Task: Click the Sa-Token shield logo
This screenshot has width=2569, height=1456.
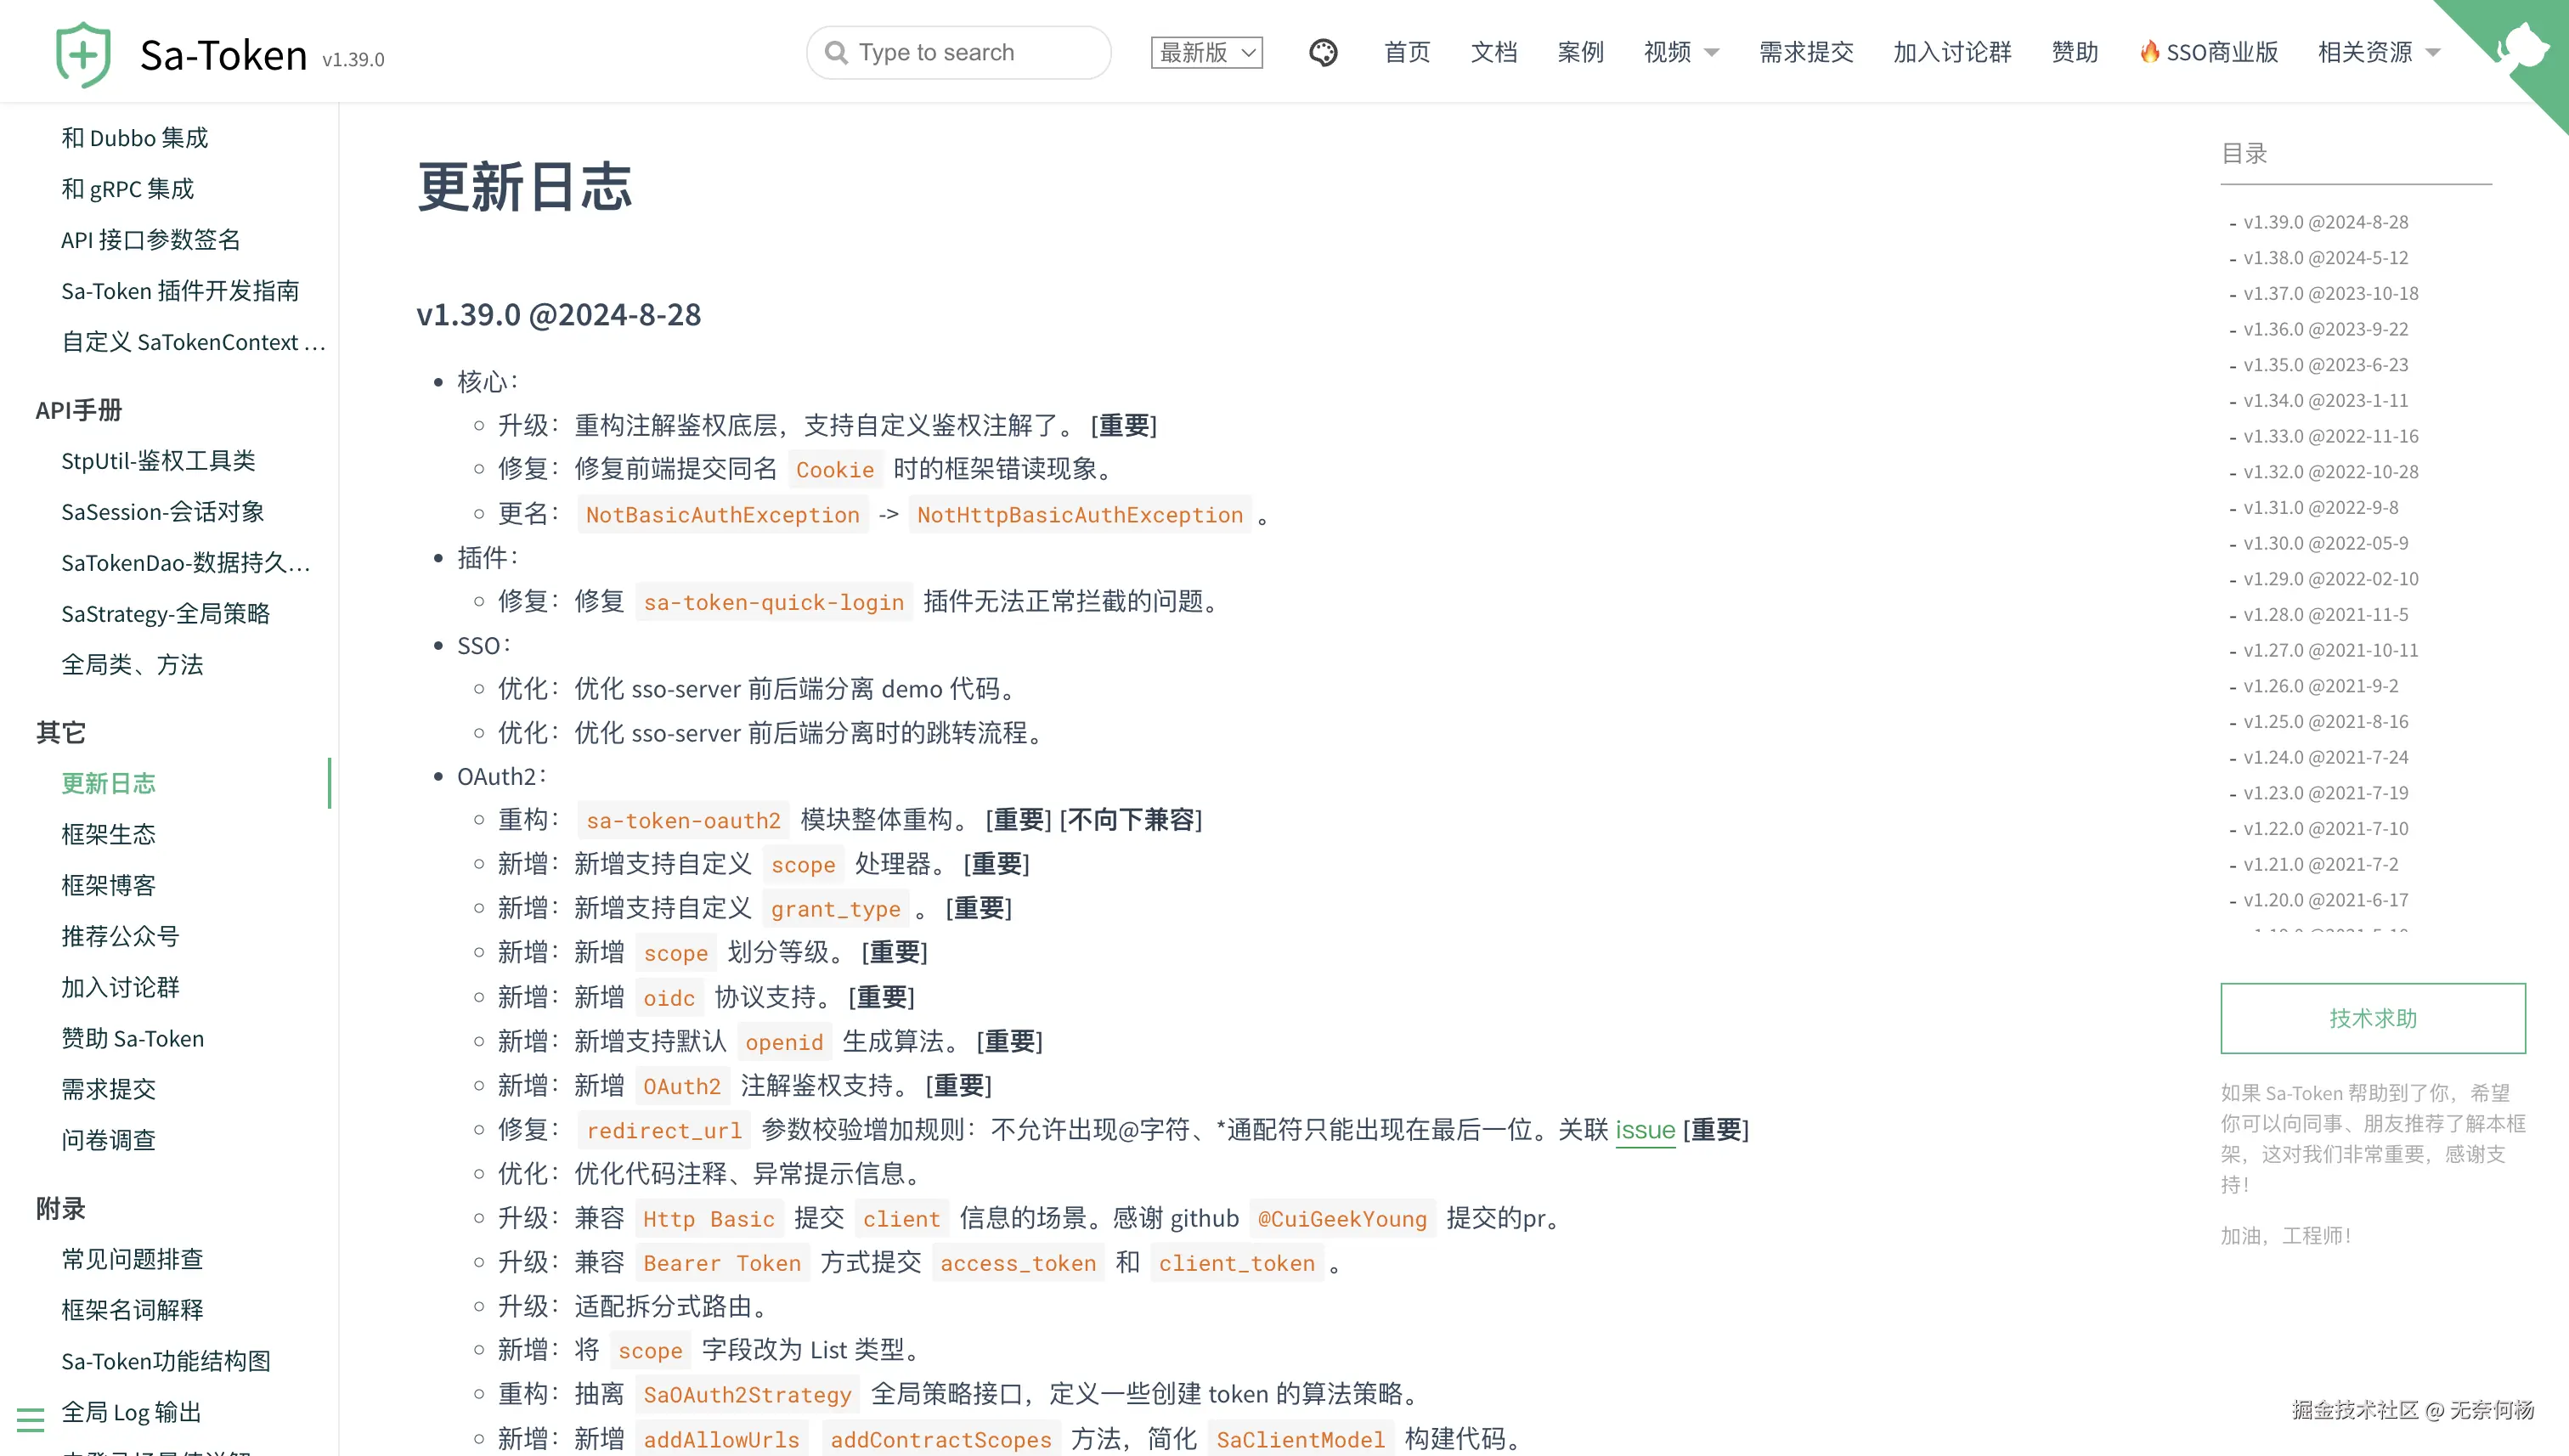Action: (x=83, y=54)
